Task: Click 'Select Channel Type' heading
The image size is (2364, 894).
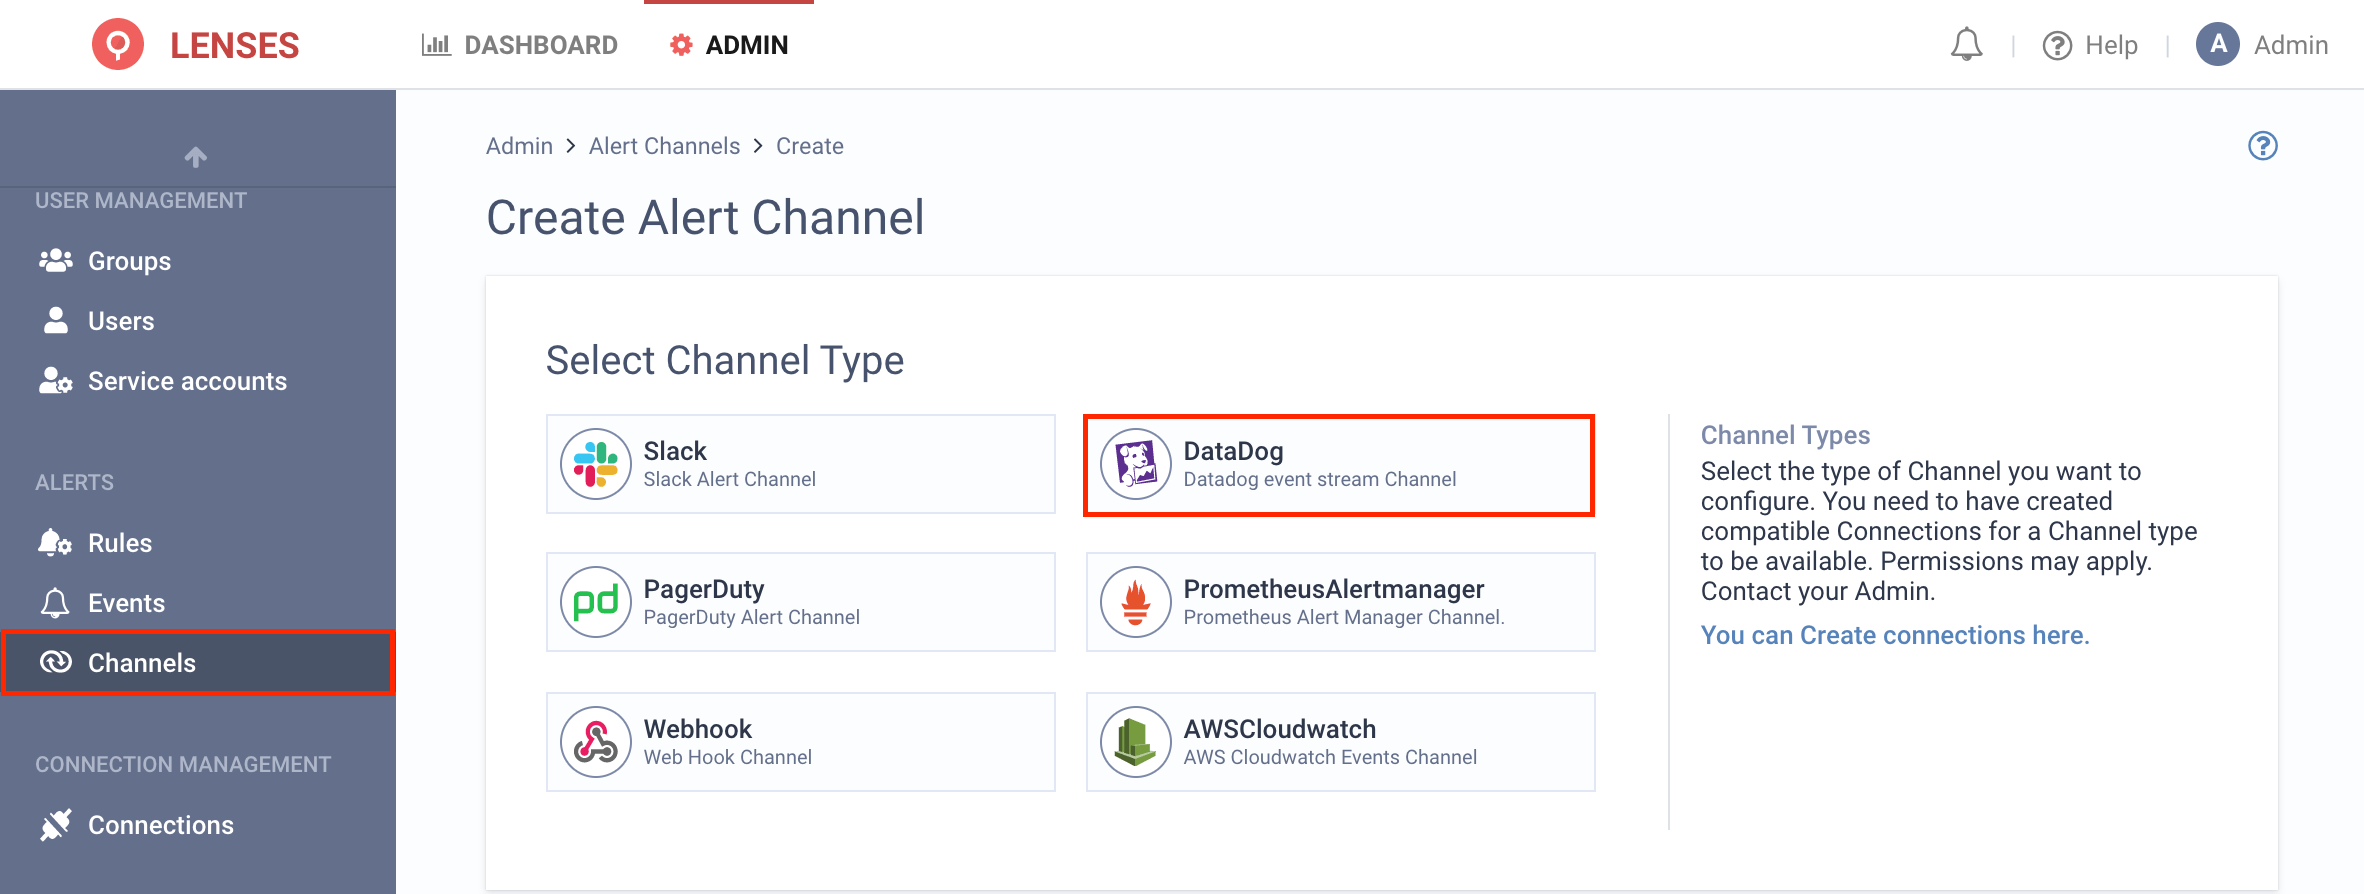Action: pyautogui.click(x=725, y=361)
